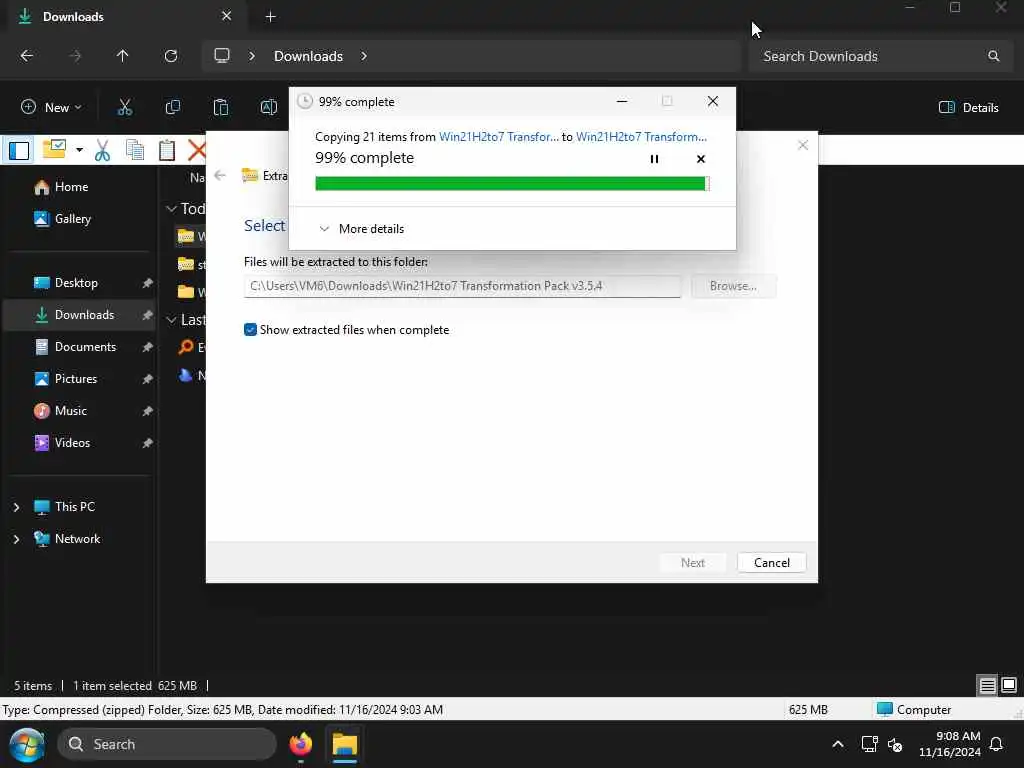Click the Cut scissors icon in command bar
The height and width of the screenshot is (768, 1024).
pos(125,107)
